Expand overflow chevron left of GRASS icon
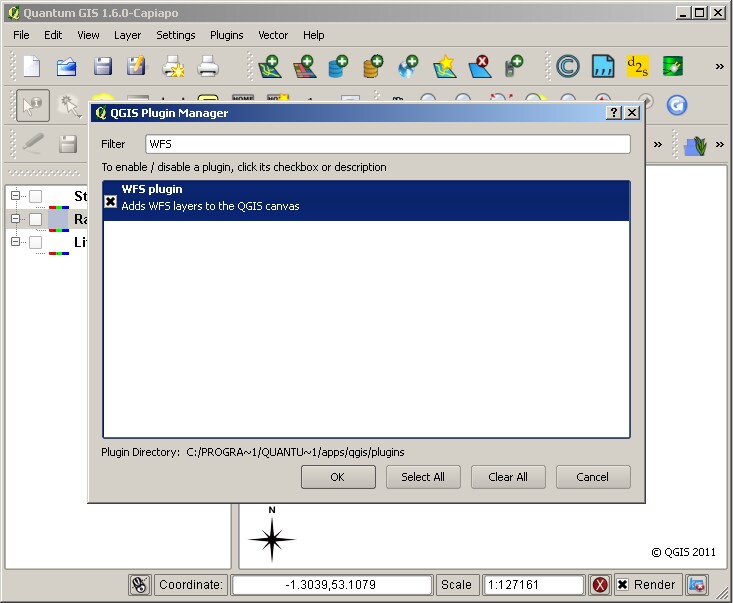 click(658, 144)
